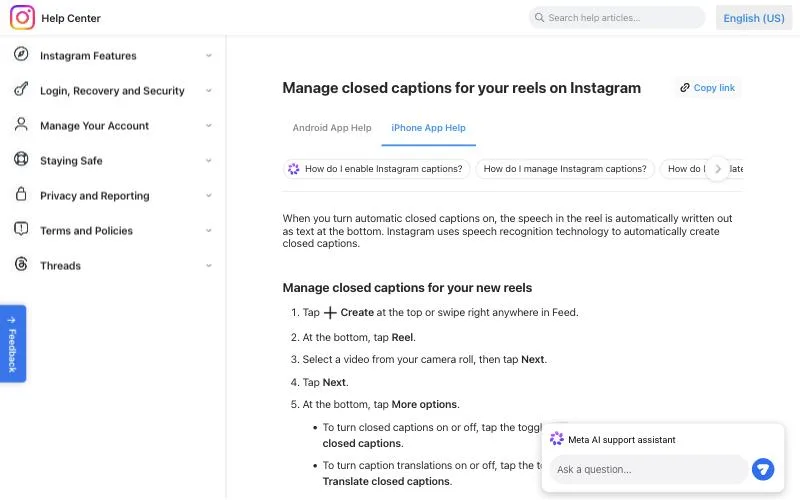
Task: Focus the Ask a question input field
Action: pos(648,469)
